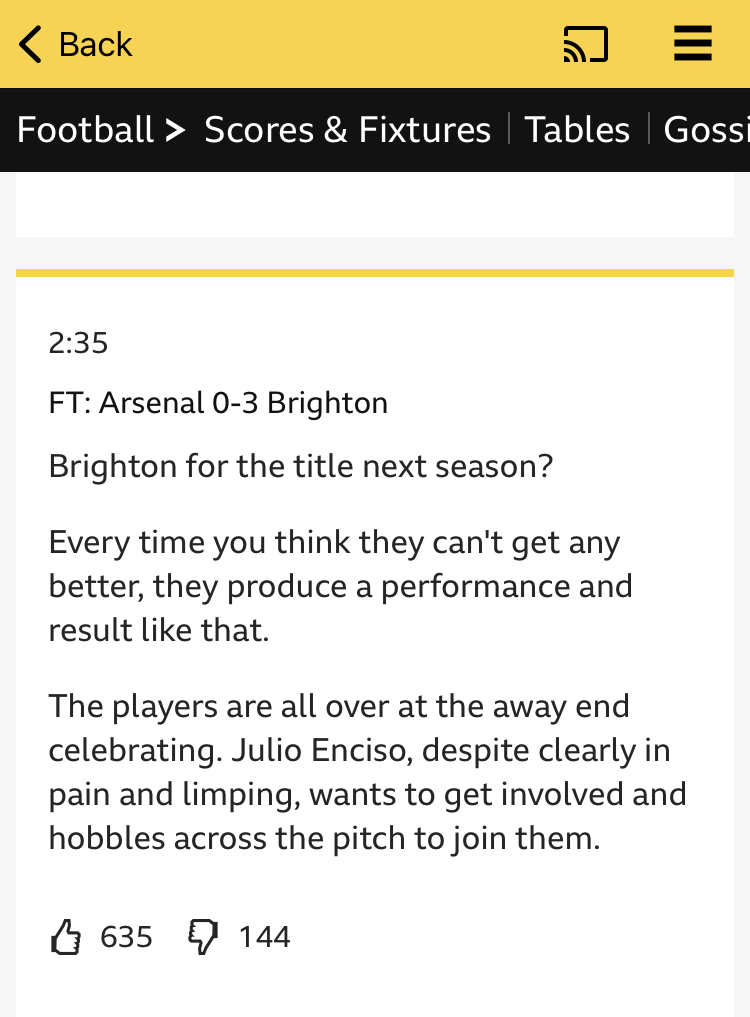Click the 144 dislikes count

[x=264, y=937]
